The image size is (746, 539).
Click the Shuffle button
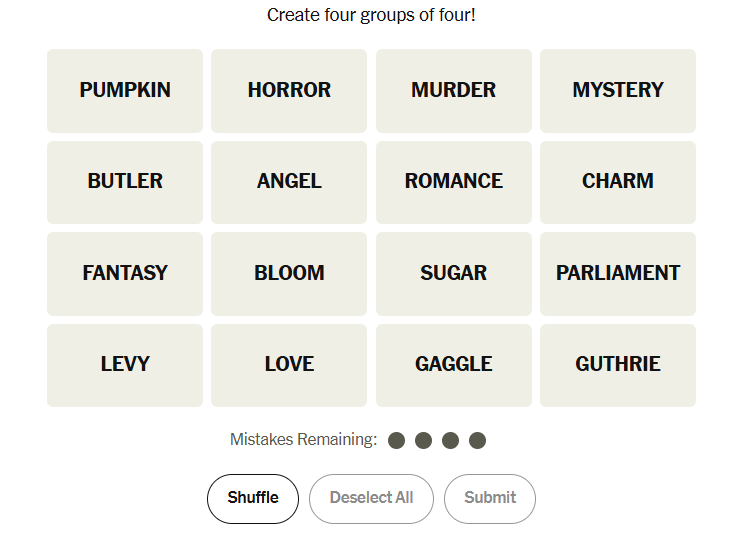point(253,498)
